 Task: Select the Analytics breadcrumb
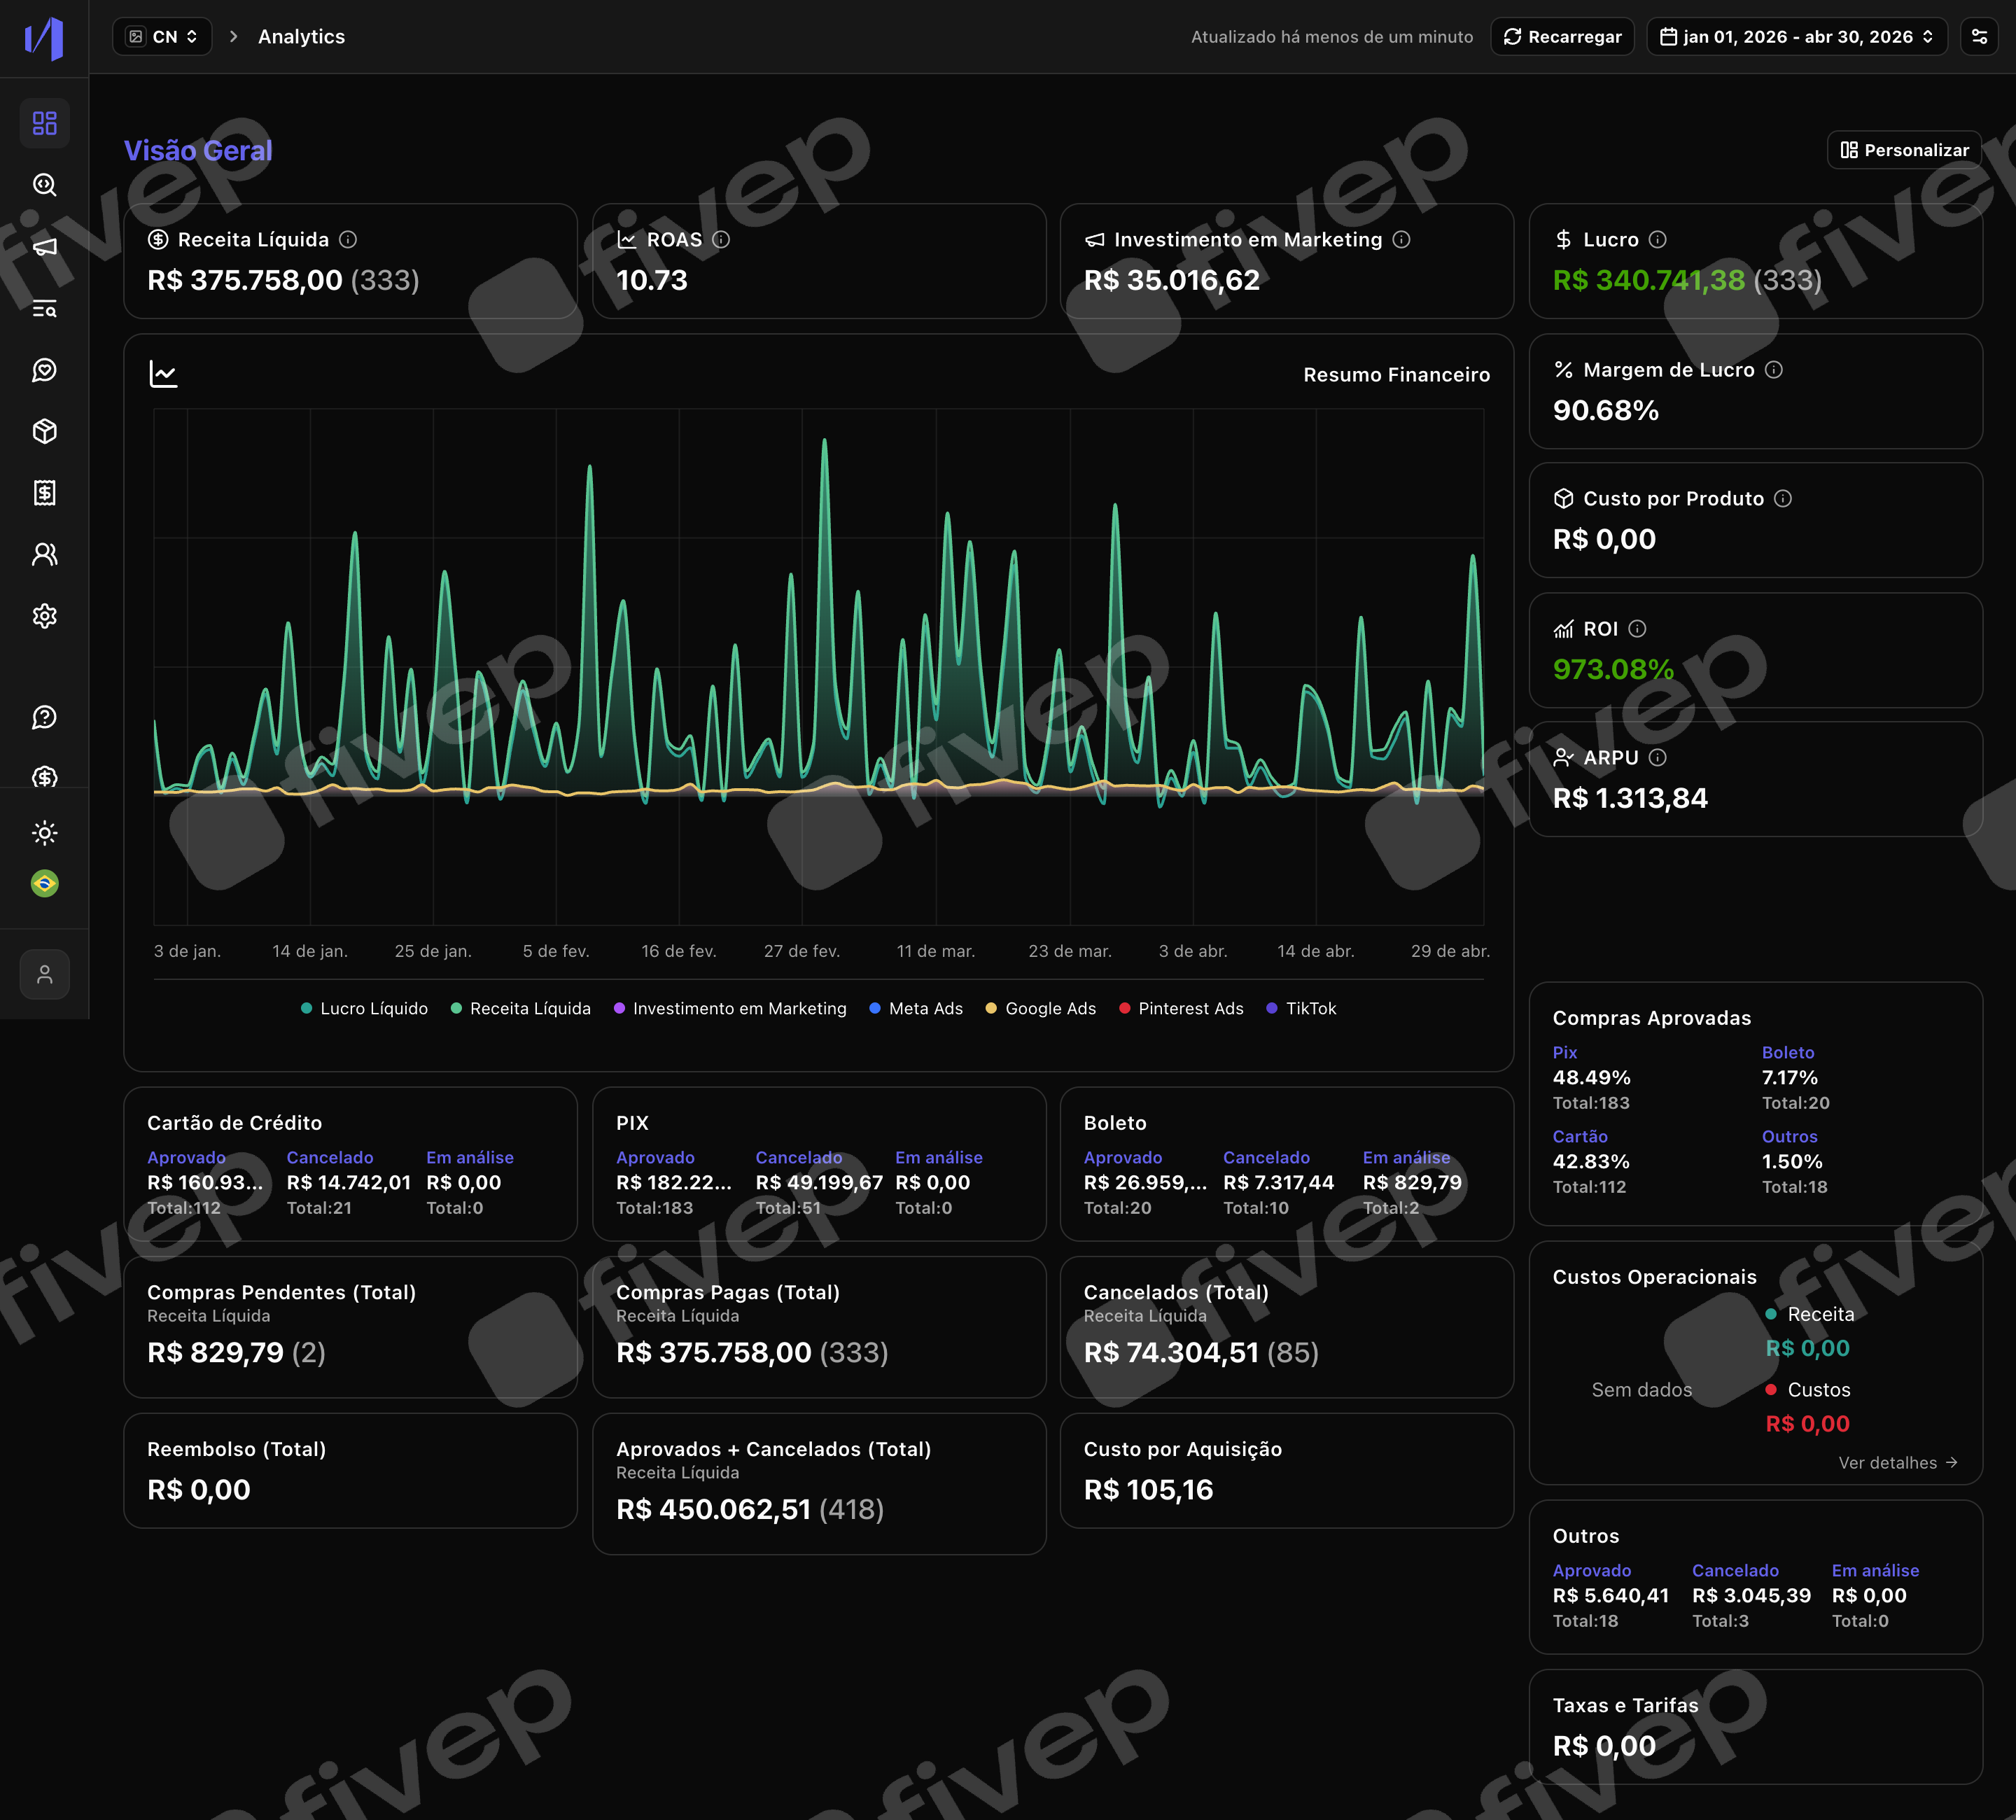coord(301,37)
